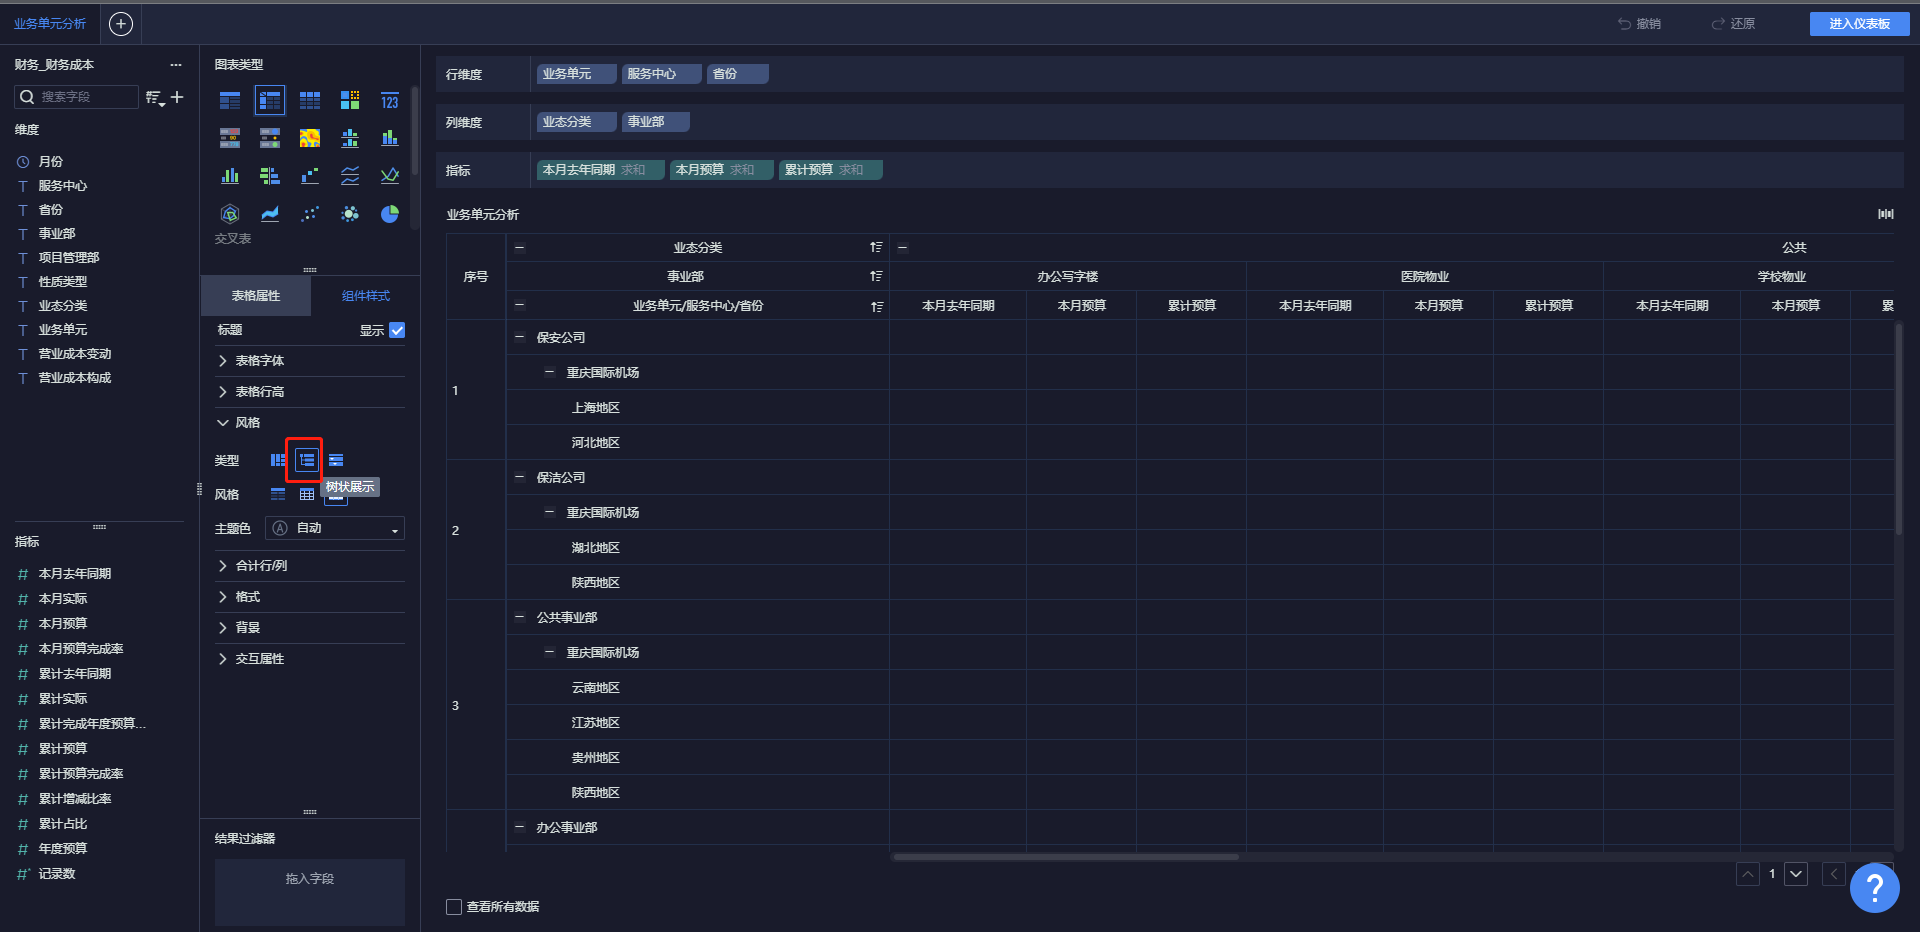Click the column width adjust icon
This screenshot has width=1920, height=932.
1885,214
